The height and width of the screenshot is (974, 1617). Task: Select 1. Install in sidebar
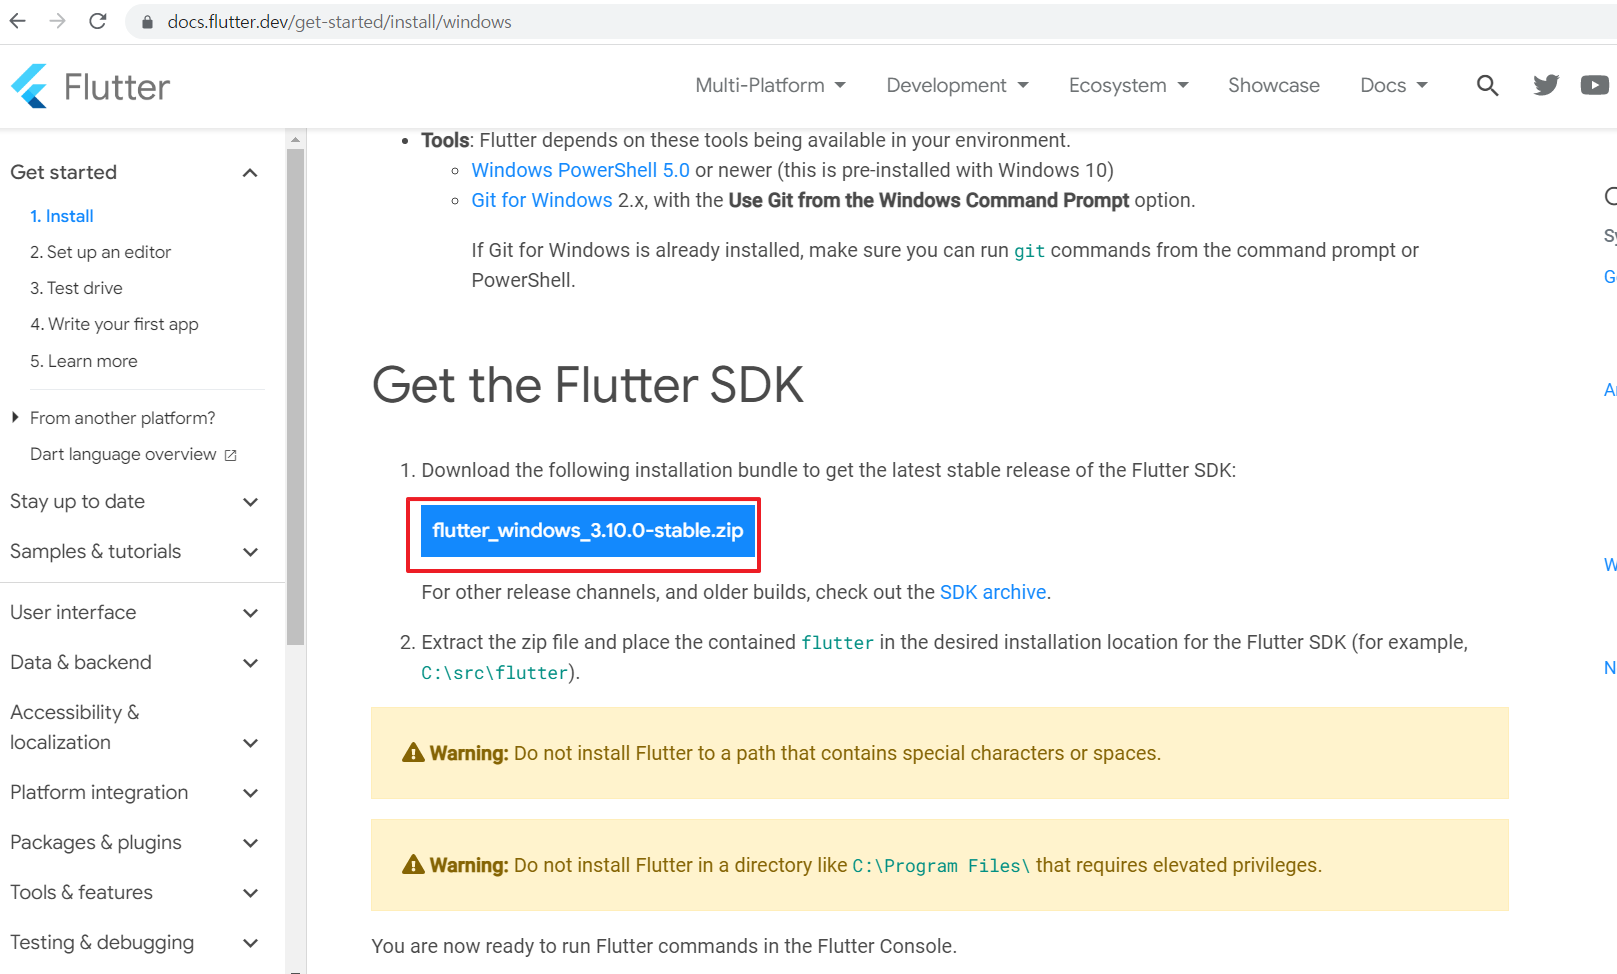(x=61, y=216)
